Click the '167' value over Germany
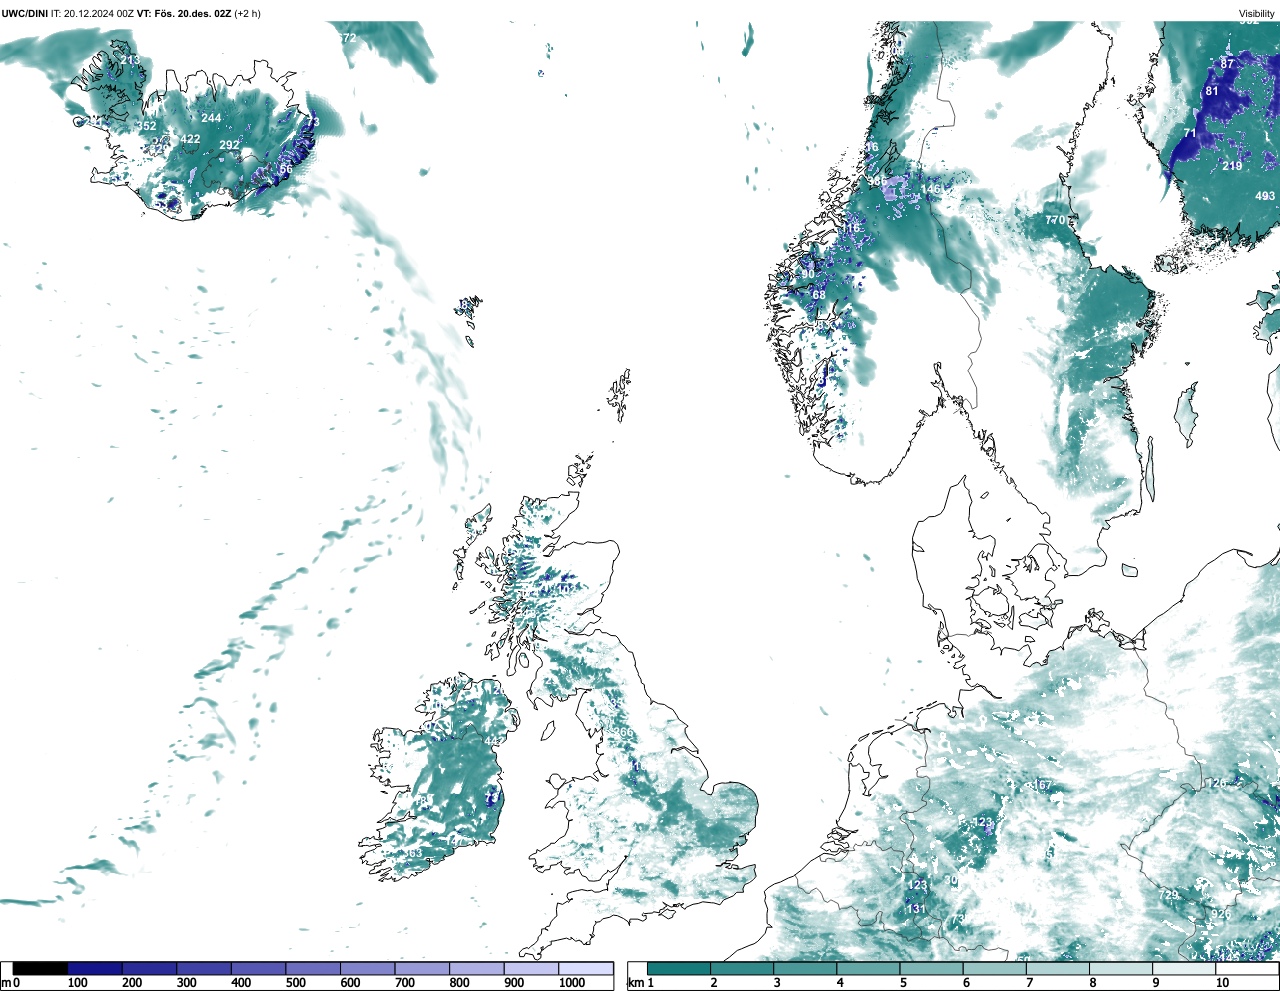The height and width of the screenshot is (991, 1280). coord(1042,785)
